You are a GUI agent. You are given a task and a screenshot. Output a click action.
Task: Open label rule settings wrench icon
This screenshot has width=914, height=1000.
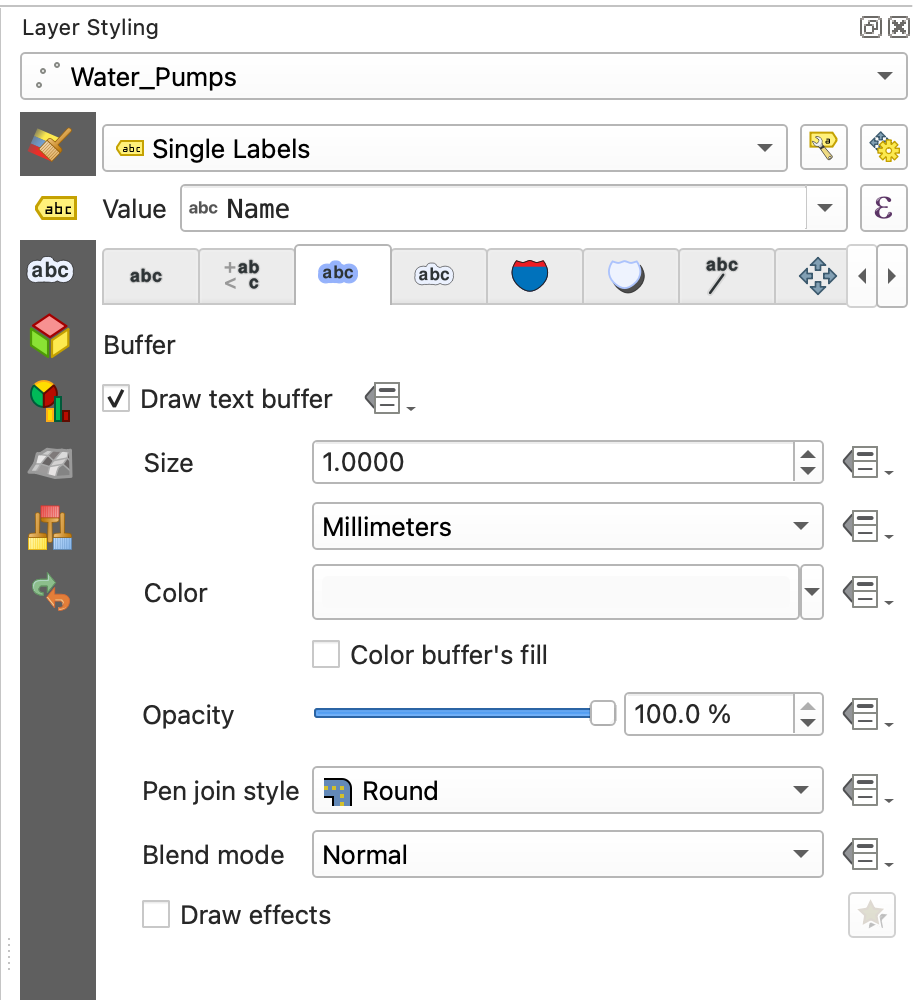824,148
